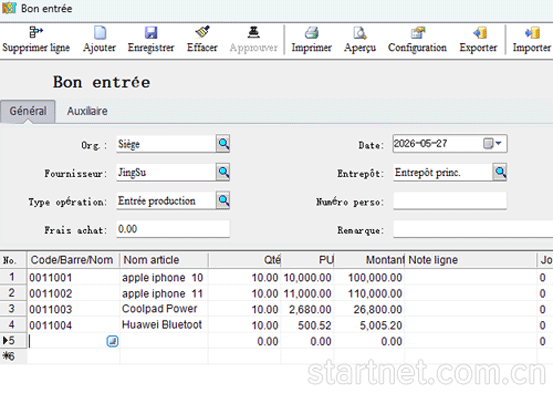Screen dimensions: 553x393
Task: Click the Entrepôt field
Action: click(443, 173)
